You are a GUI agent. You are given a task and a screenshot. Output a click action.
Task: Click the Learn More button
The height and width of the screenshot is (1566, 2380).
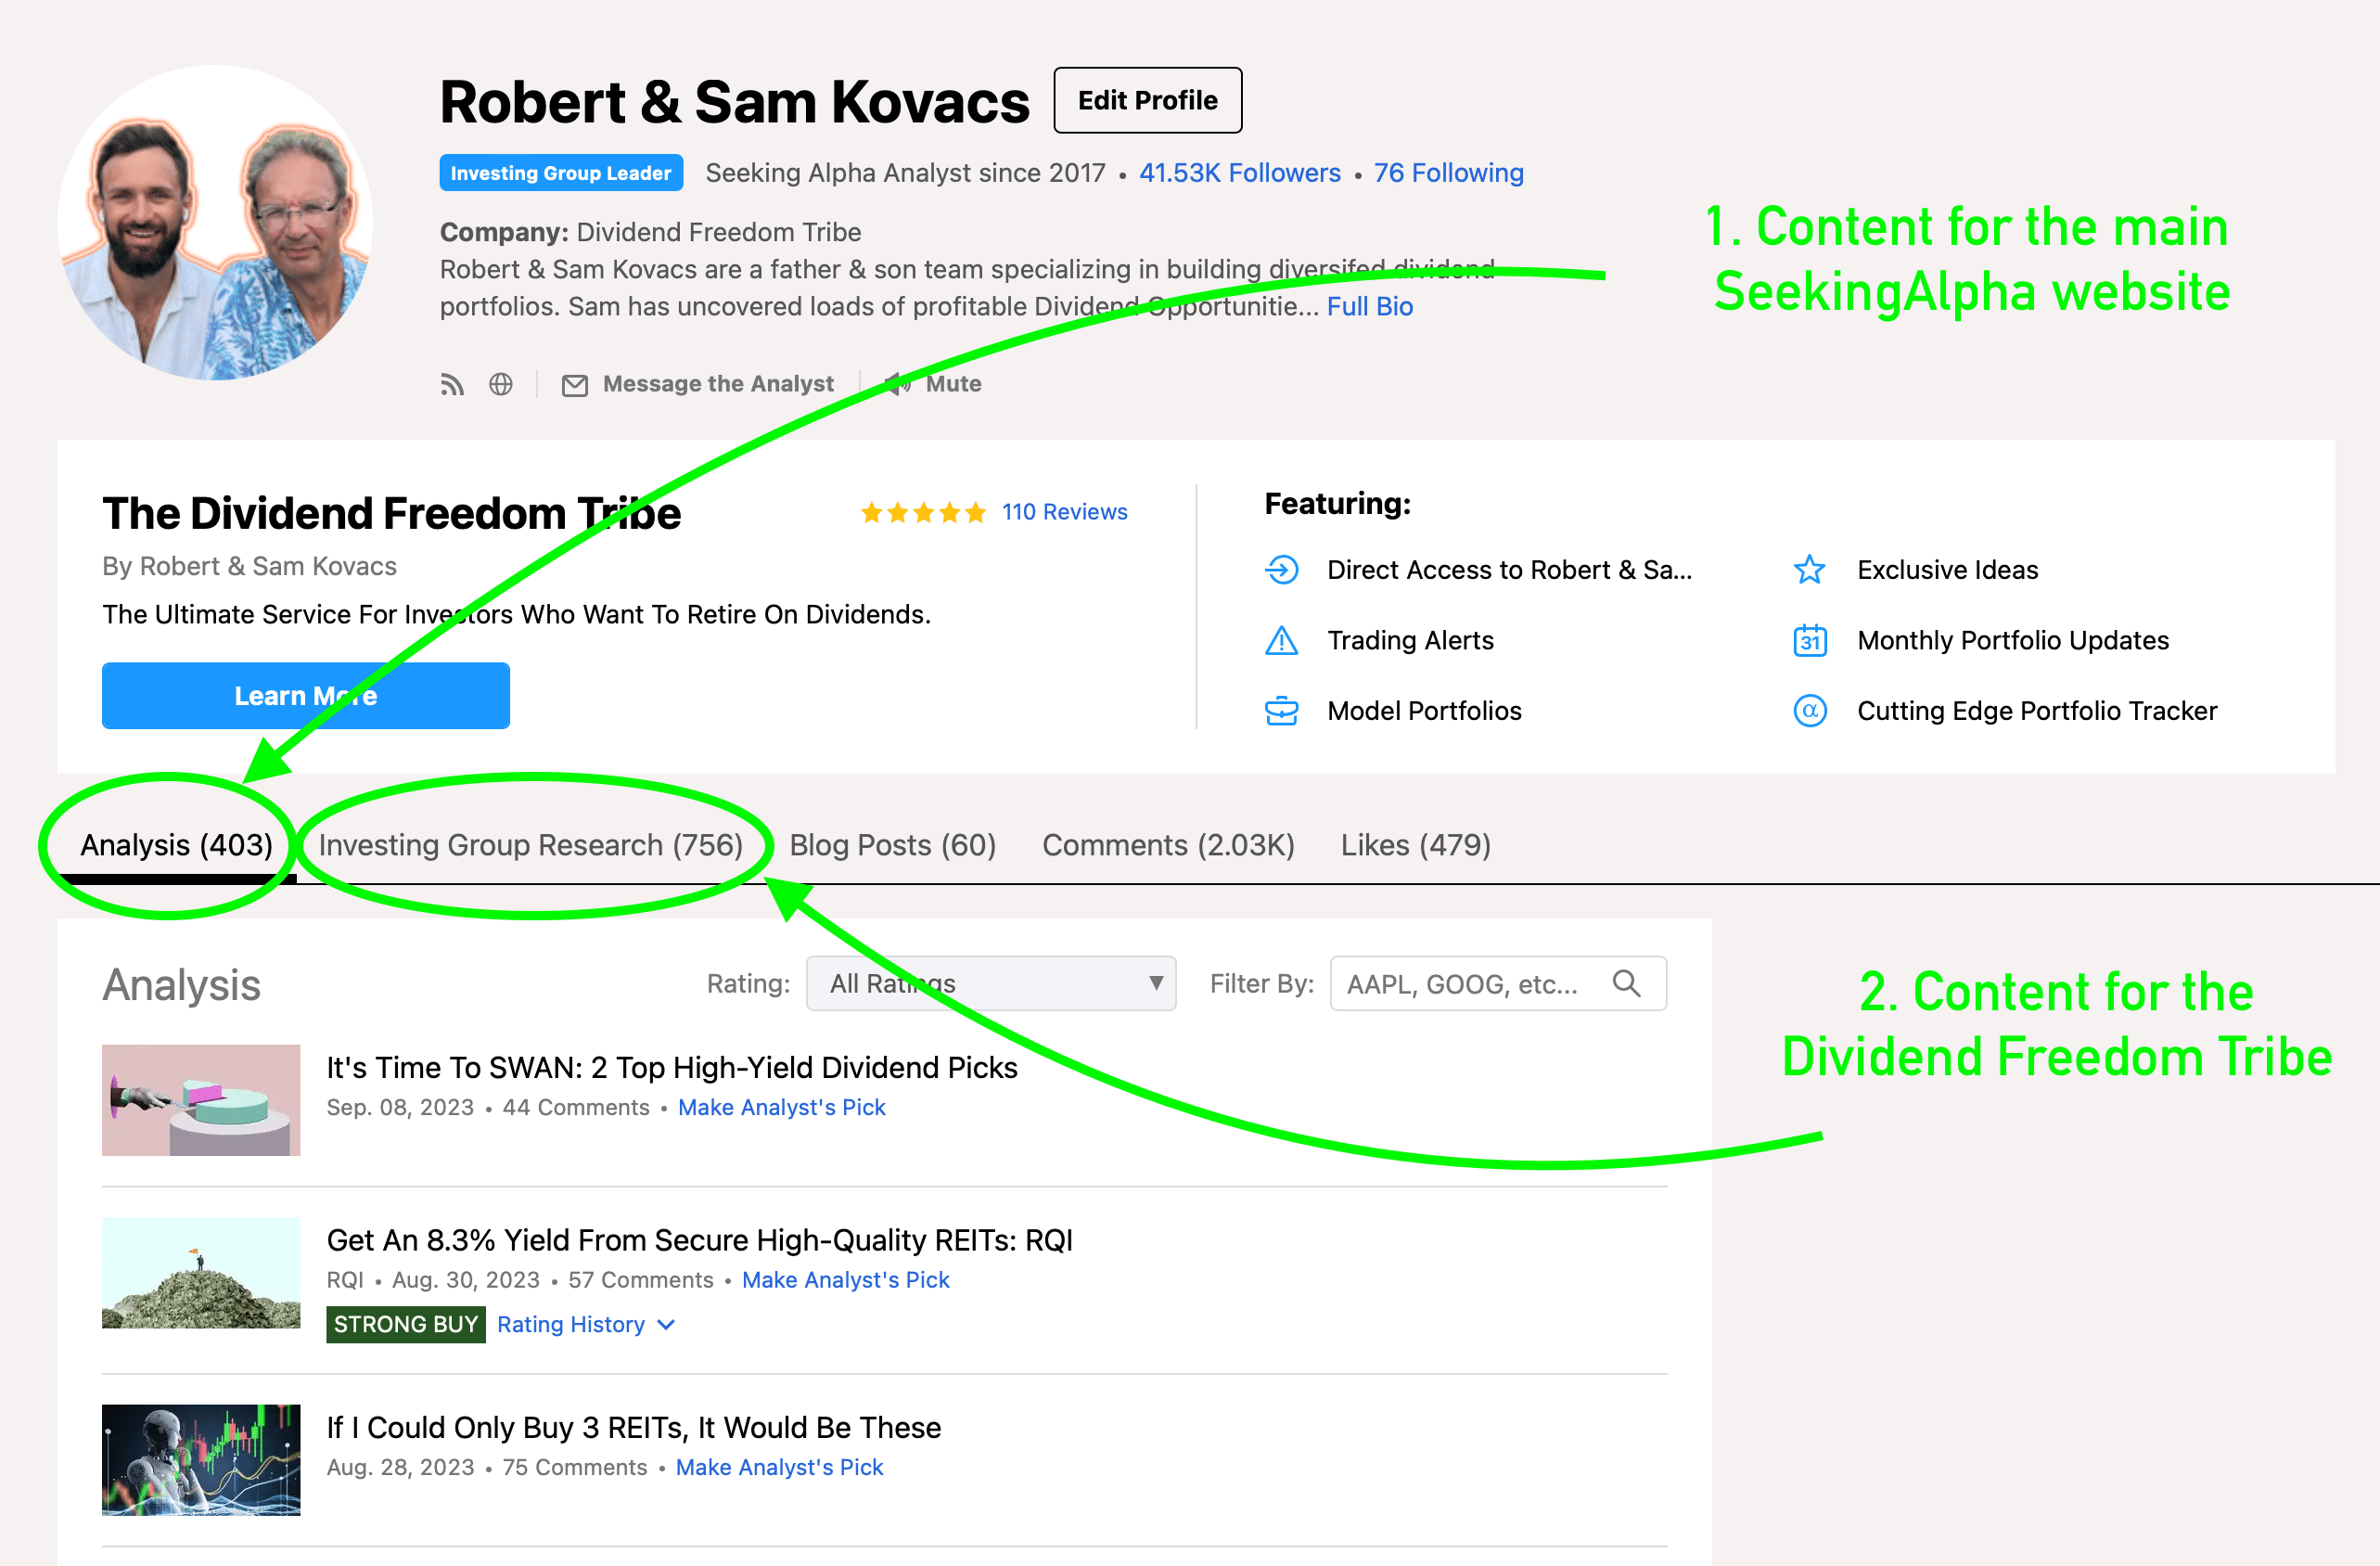click(x=306, y=695)
